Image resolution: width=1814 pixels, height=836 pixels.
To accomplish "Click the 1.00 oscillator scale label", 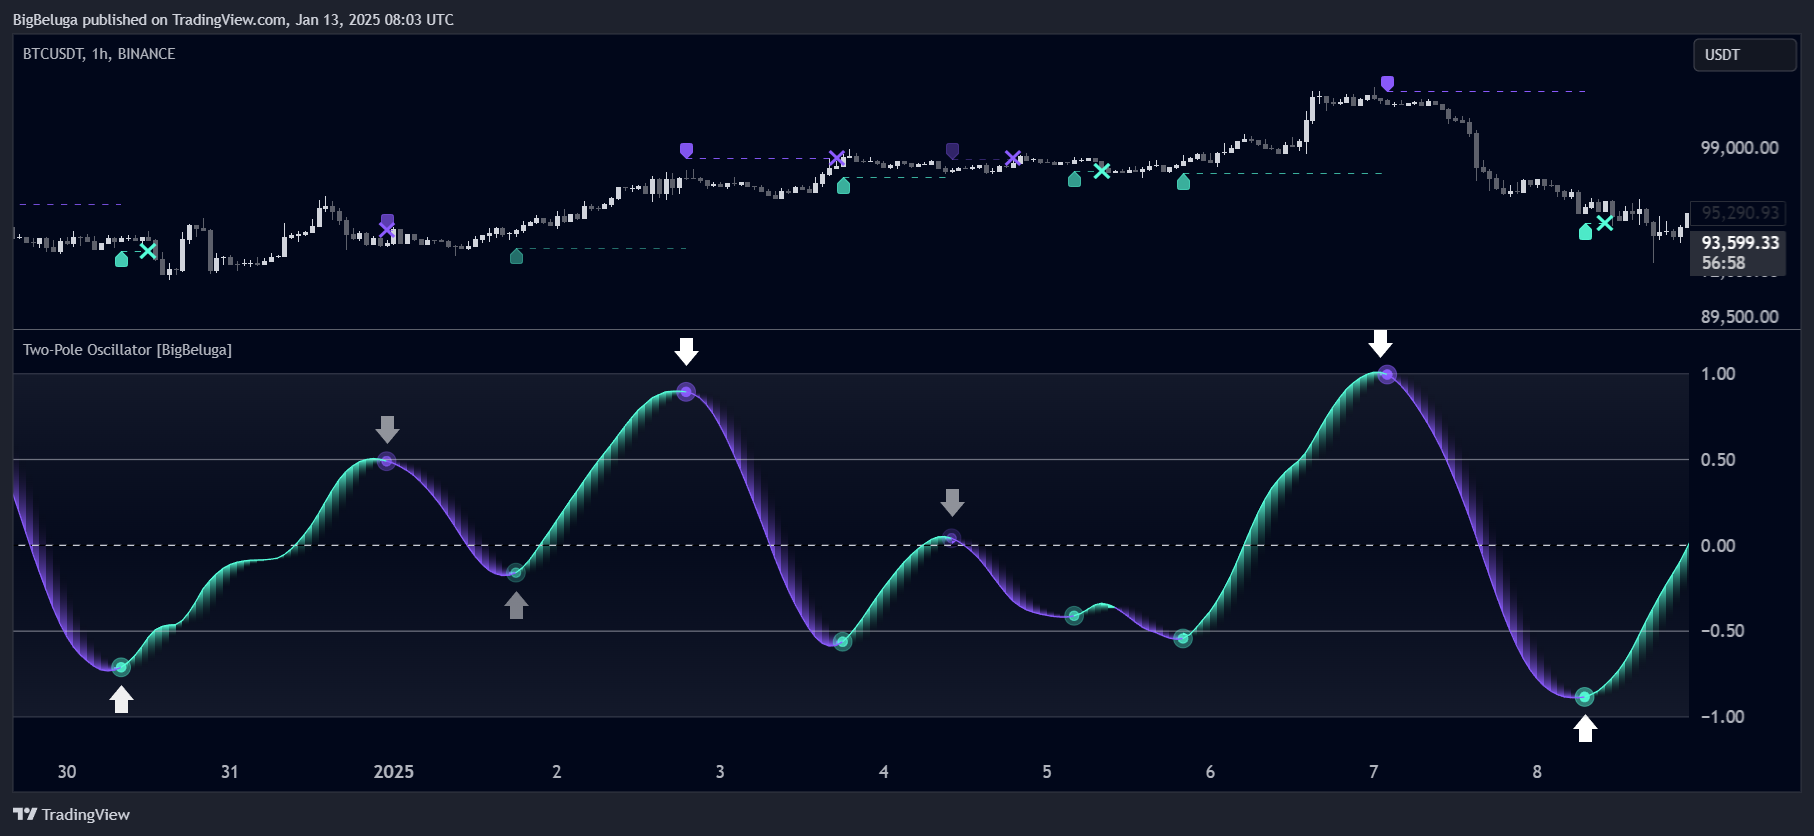I will (x=1718, y=374).
